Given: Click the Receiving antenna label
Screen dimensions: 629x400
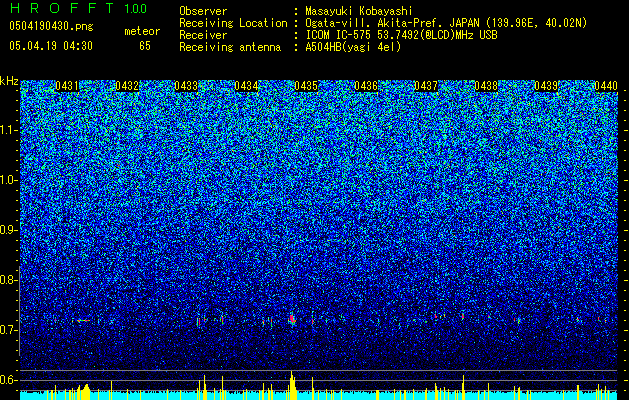Looking at the screenshot, I should [230, 47].
